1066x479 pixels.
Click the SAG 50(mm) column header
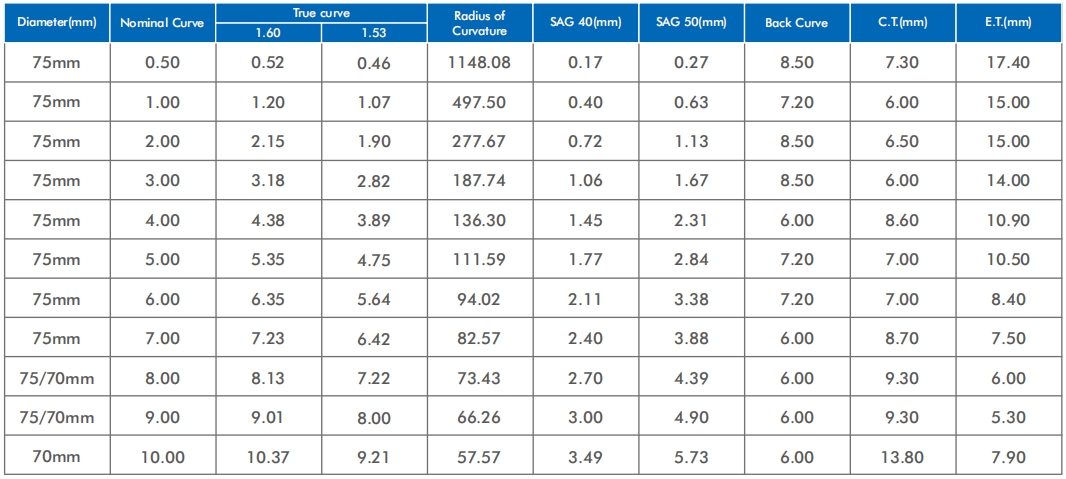691,22
